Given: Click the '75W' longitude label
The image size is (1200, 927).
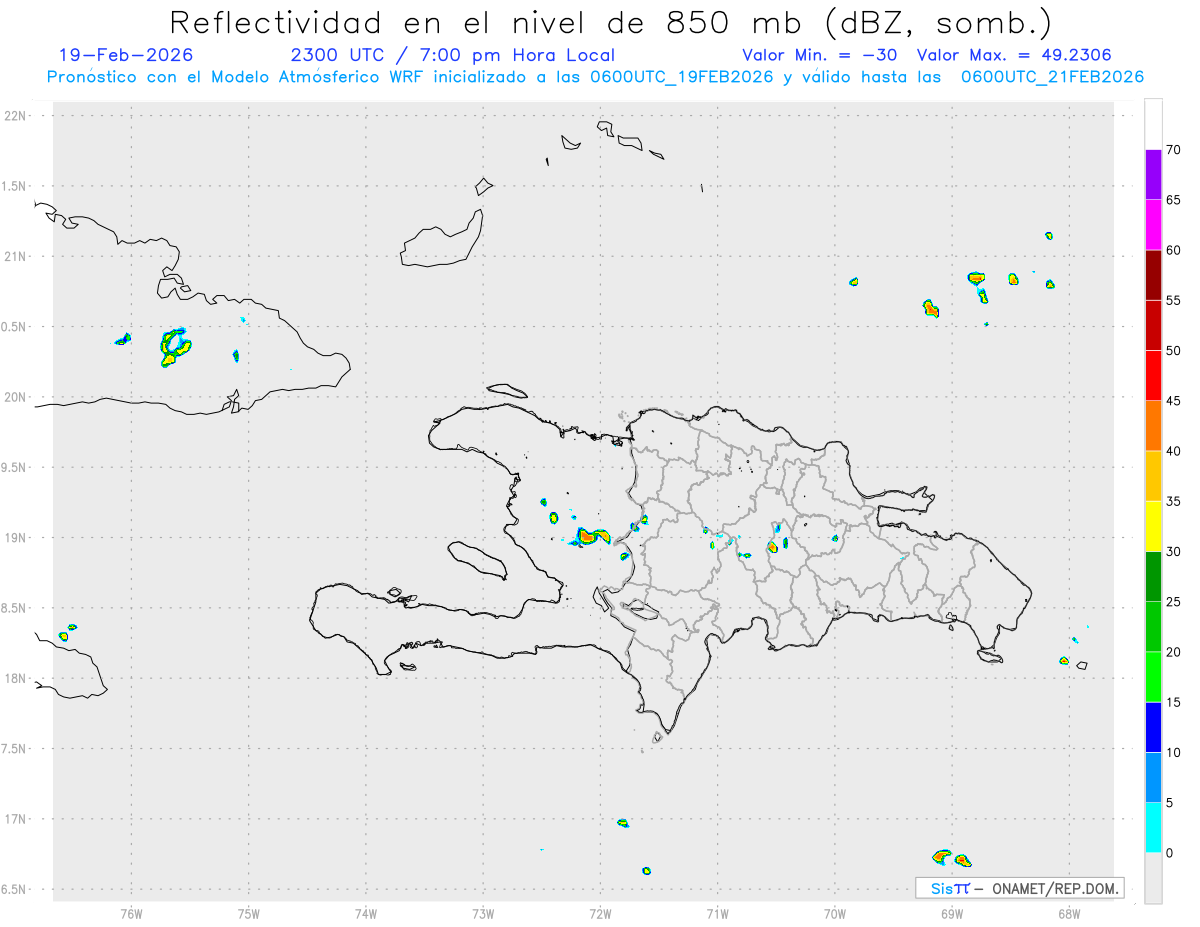Looking at the screenshot, I should tap(249, 913).
